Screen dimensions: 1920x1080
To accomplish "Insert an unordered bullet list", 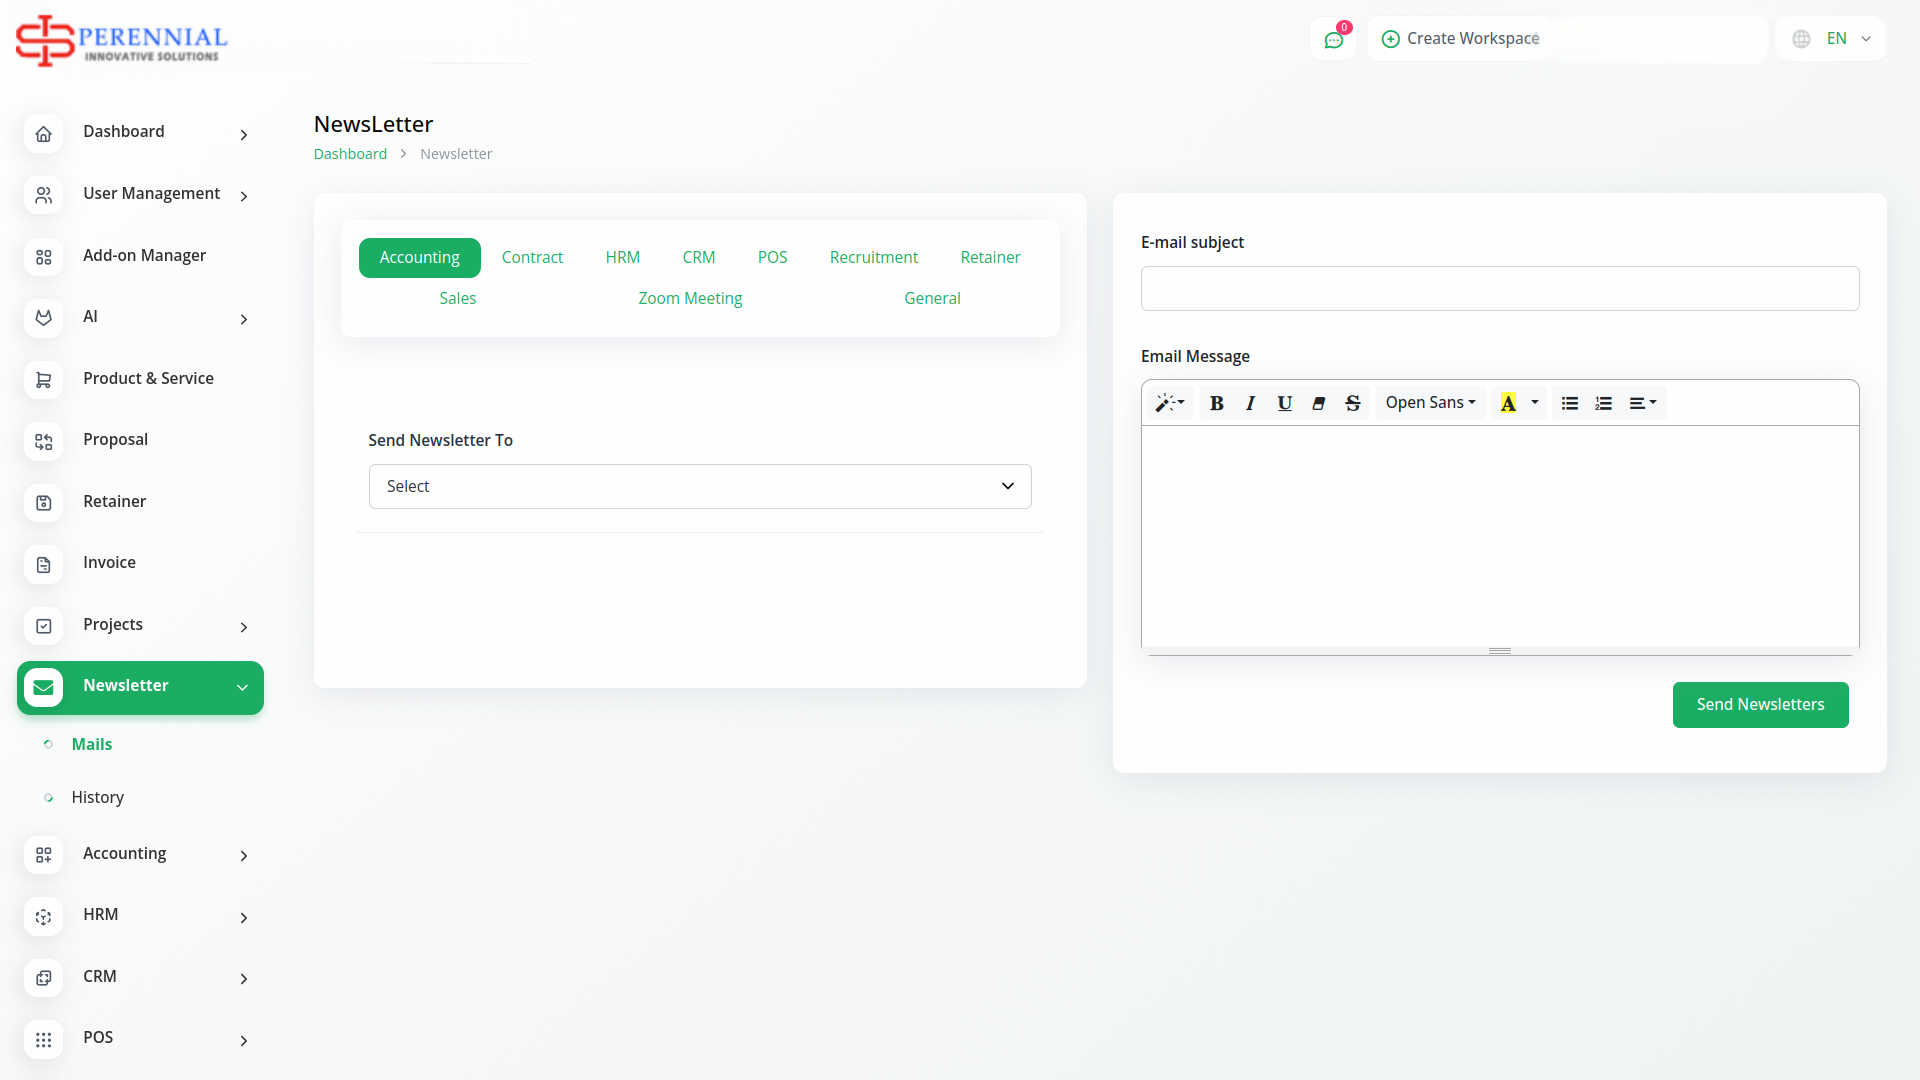I will click(x=1569, y=403).
